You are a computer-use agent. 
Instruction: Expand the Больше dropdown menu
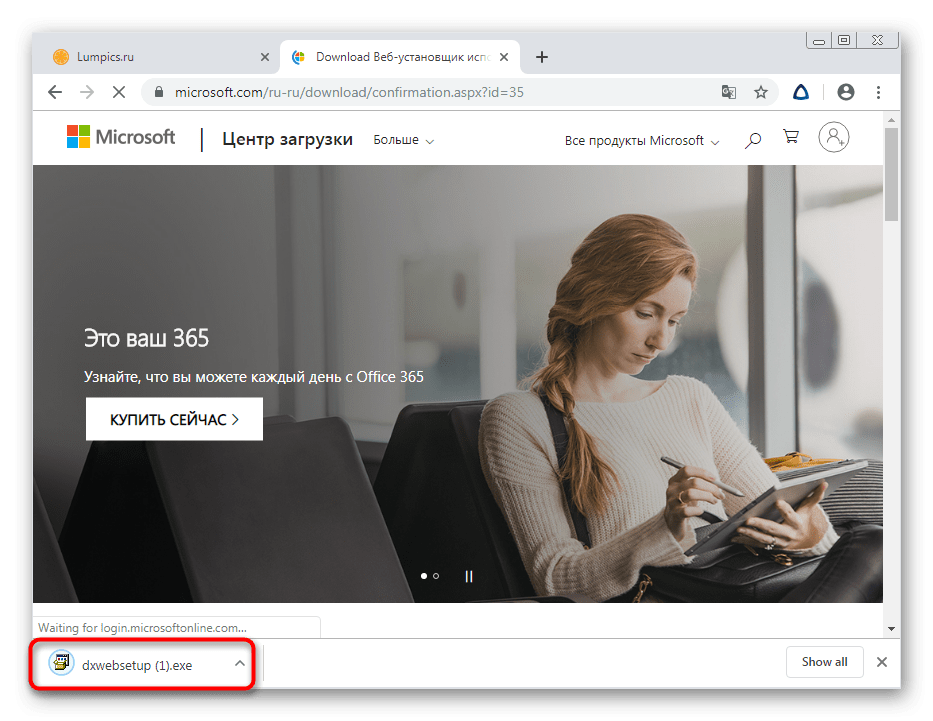403,140
